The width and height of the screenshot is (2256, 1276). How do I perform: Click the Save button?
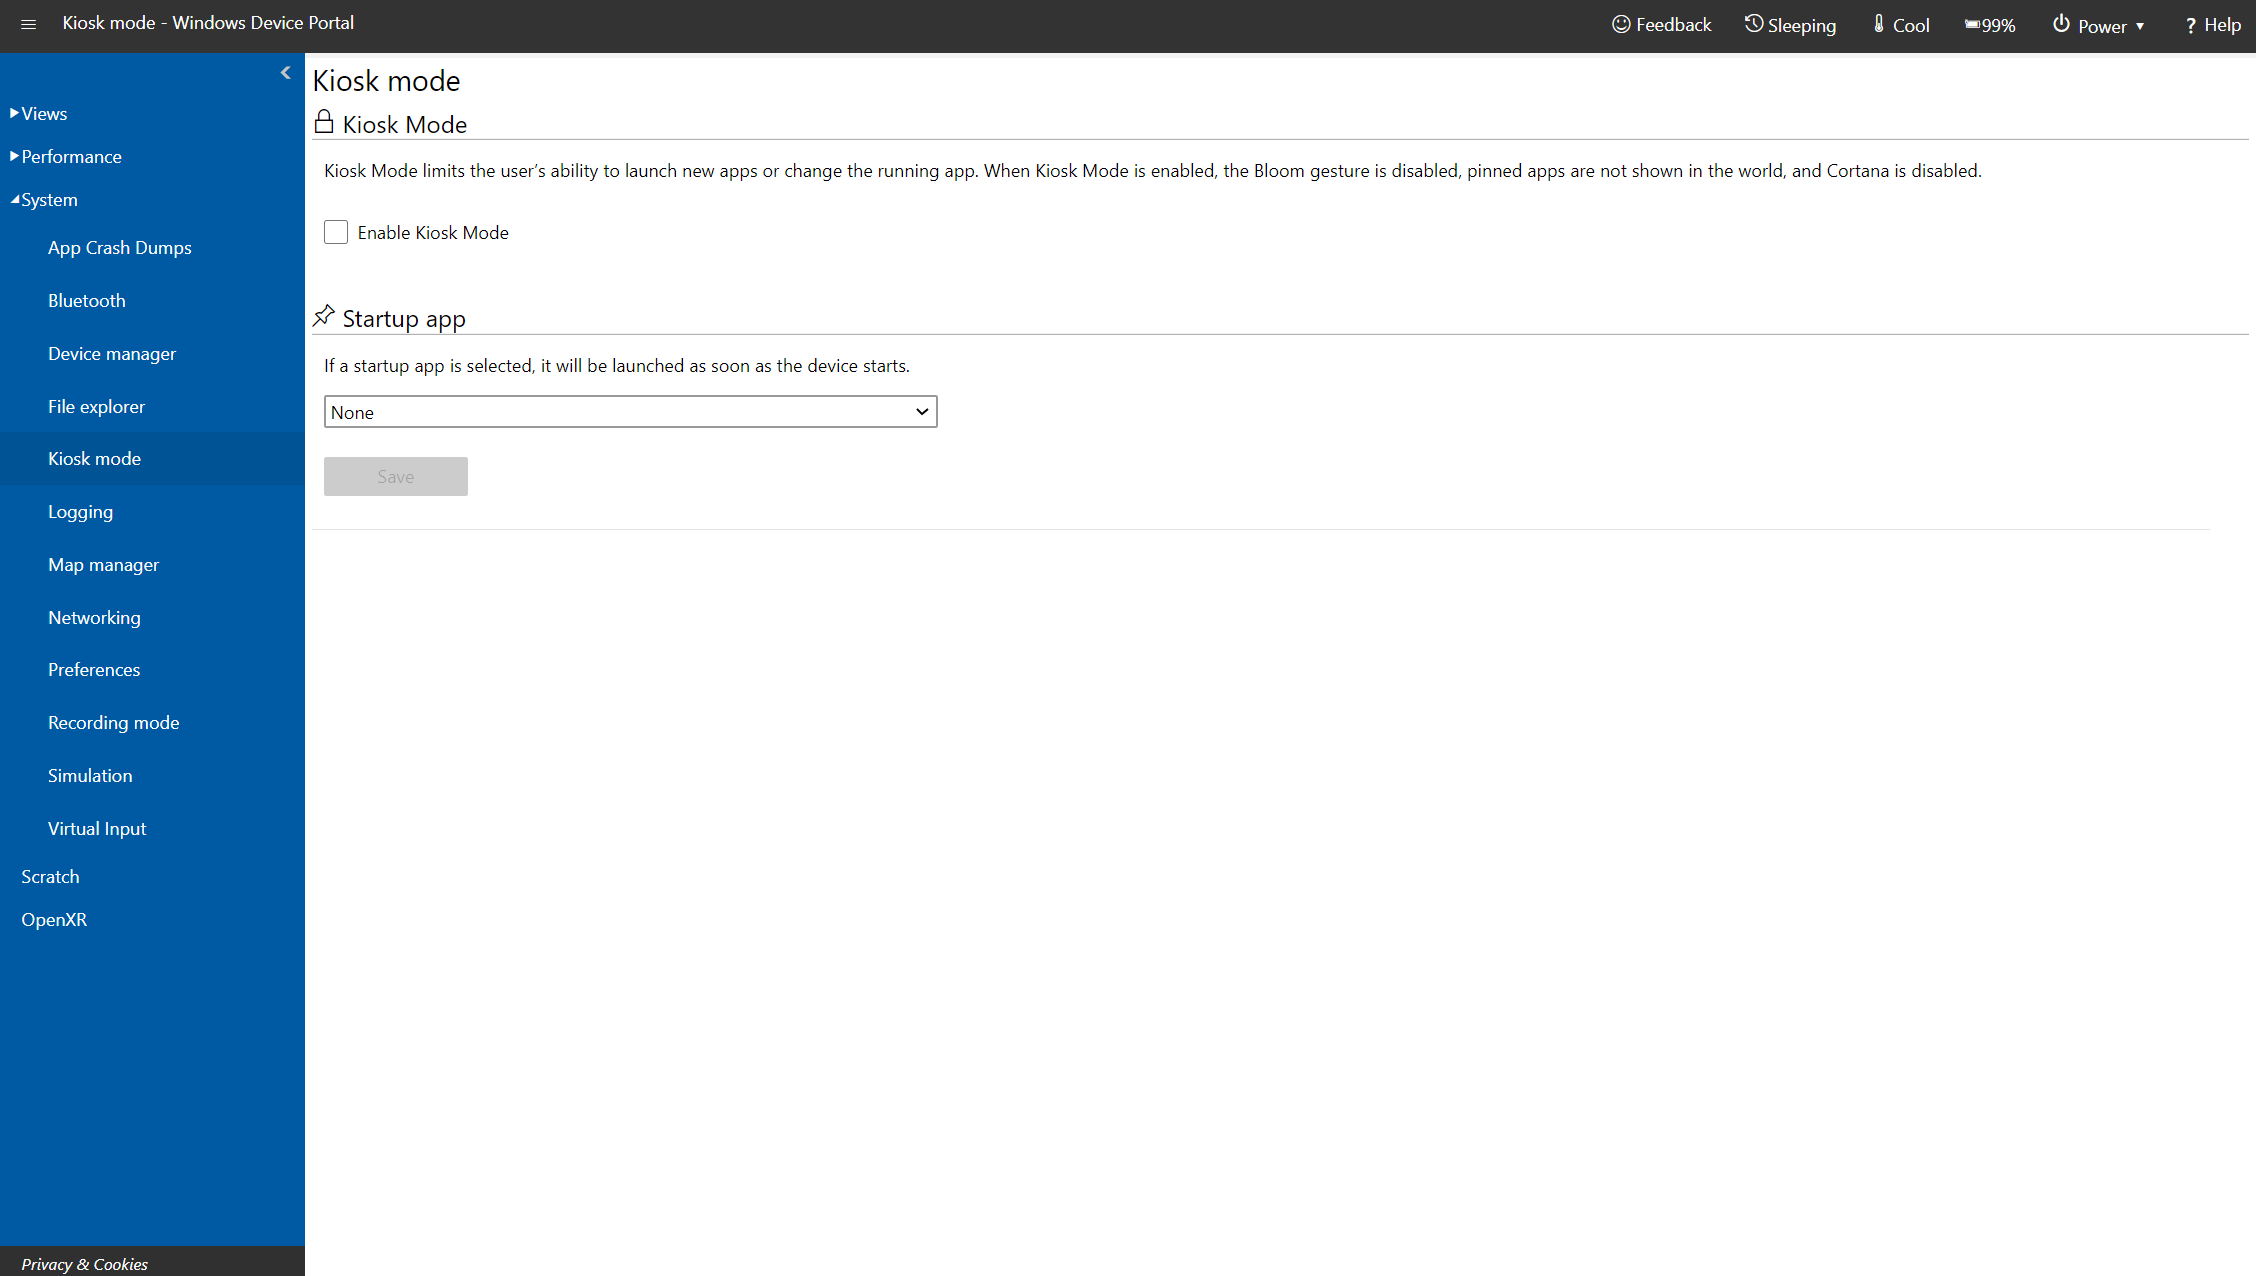tap(395, 475)
